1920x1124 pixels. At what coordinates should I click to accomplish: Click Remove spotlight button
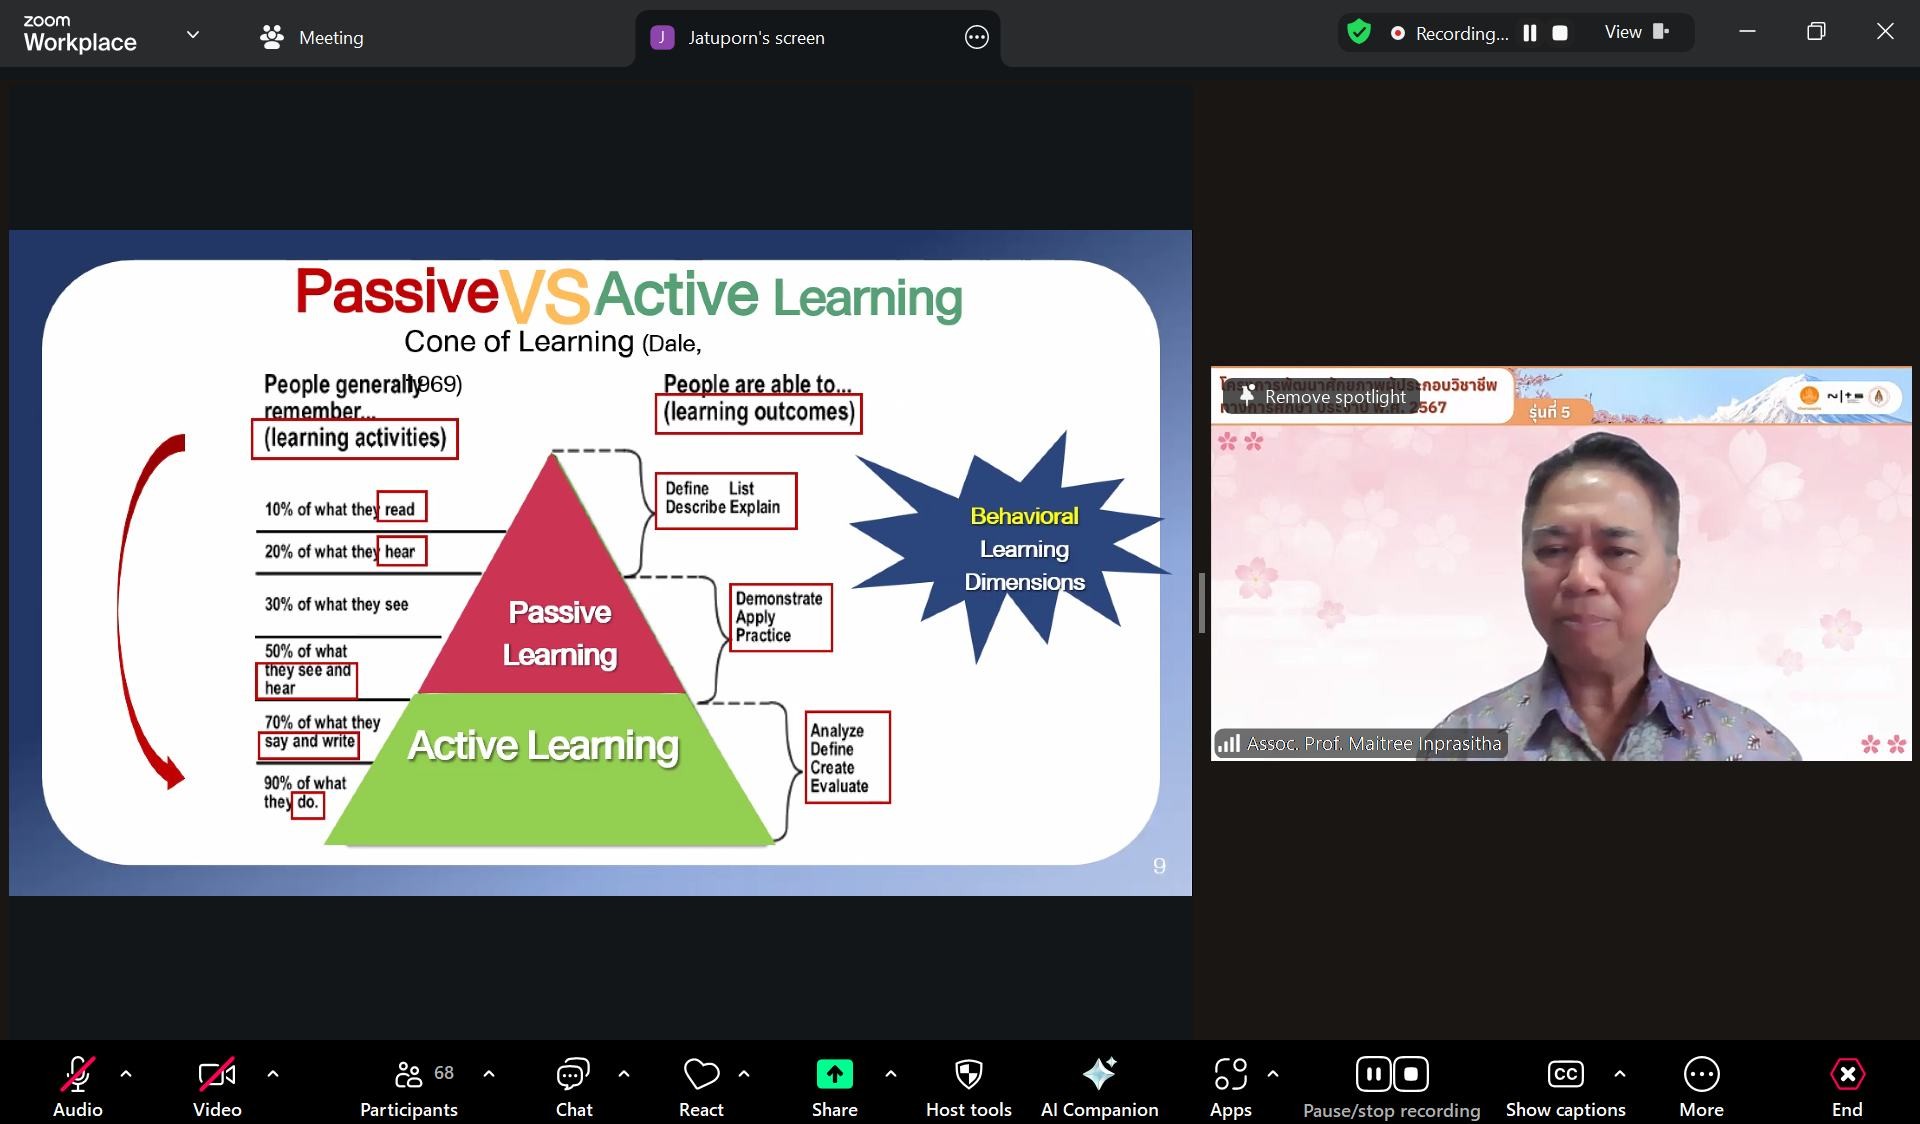click(1321, 397)
